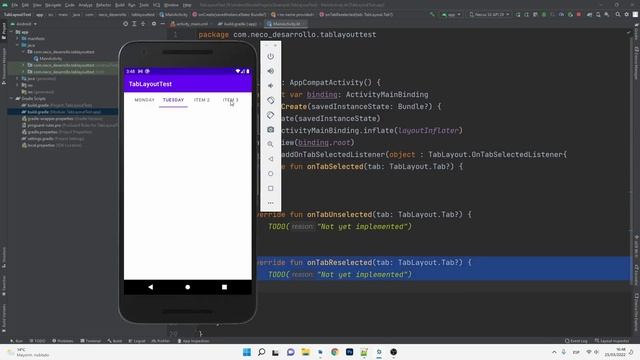Open the Refactor menu
The height and width of the screenshot is (360, 640).
pyautogui.click(x=103, y=5)
